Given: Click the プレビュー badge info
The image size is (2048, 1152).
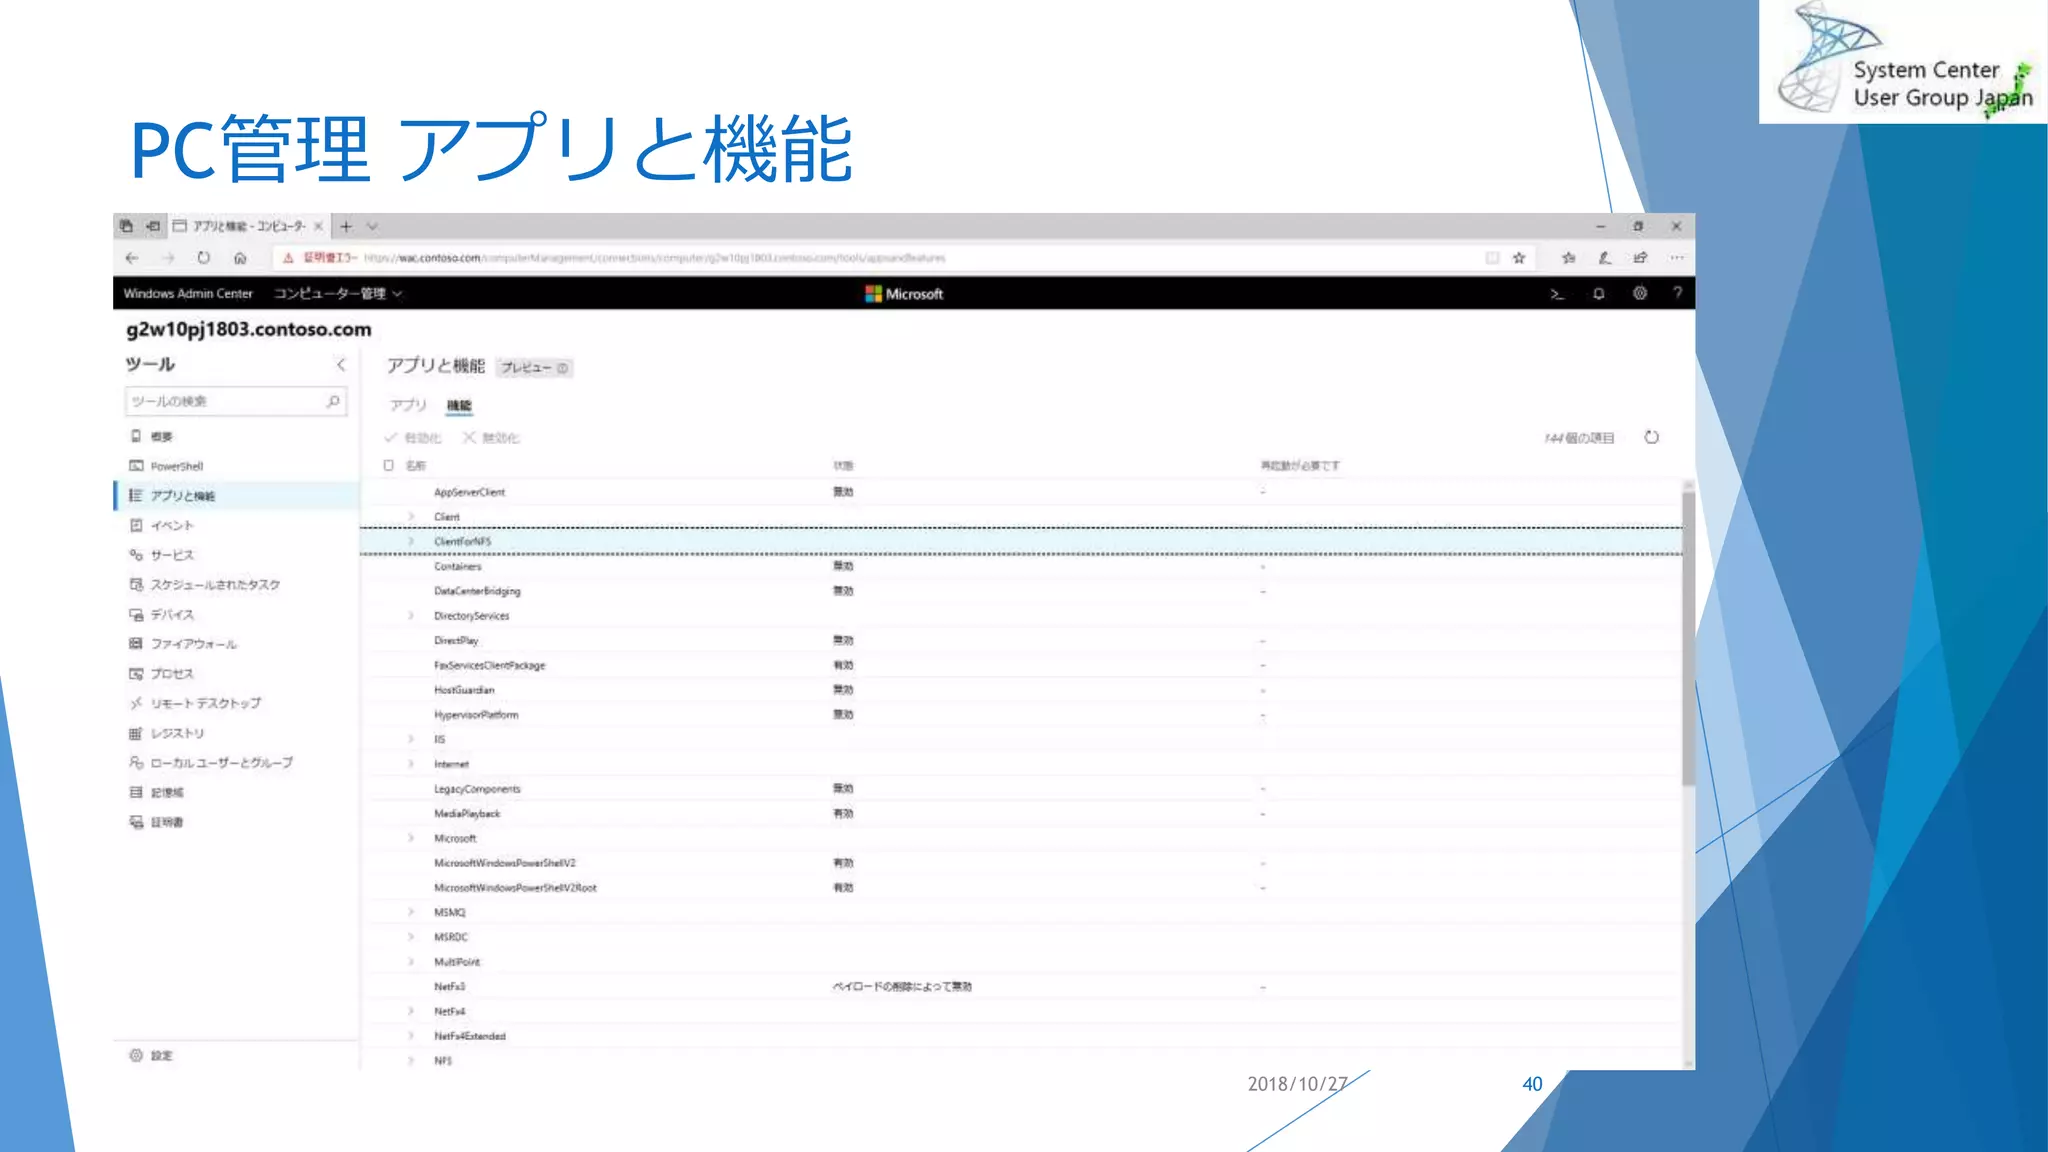Looking at the screenshot, I should point(535,368).
